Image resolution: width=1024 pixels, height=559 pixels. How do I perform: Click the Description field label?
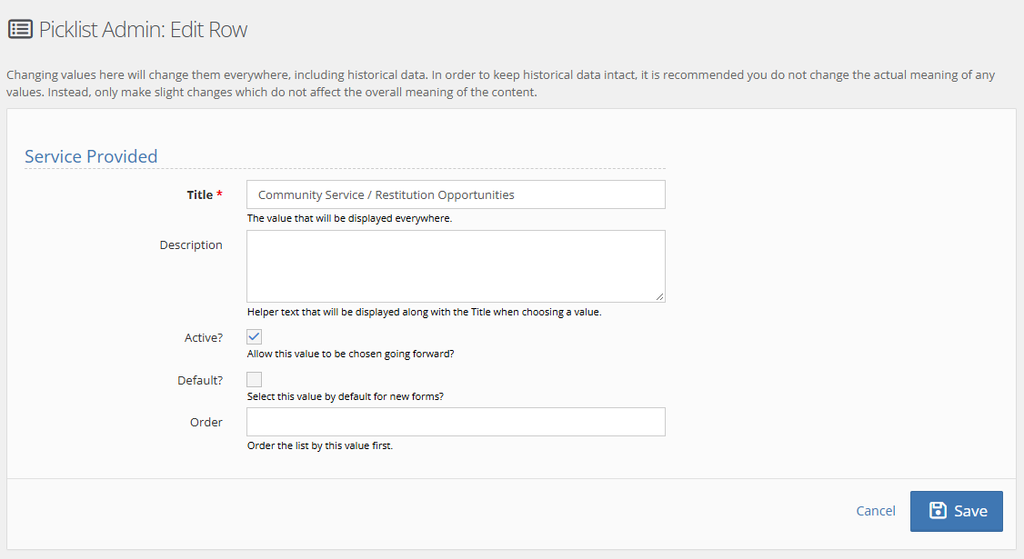coord(191,245)
